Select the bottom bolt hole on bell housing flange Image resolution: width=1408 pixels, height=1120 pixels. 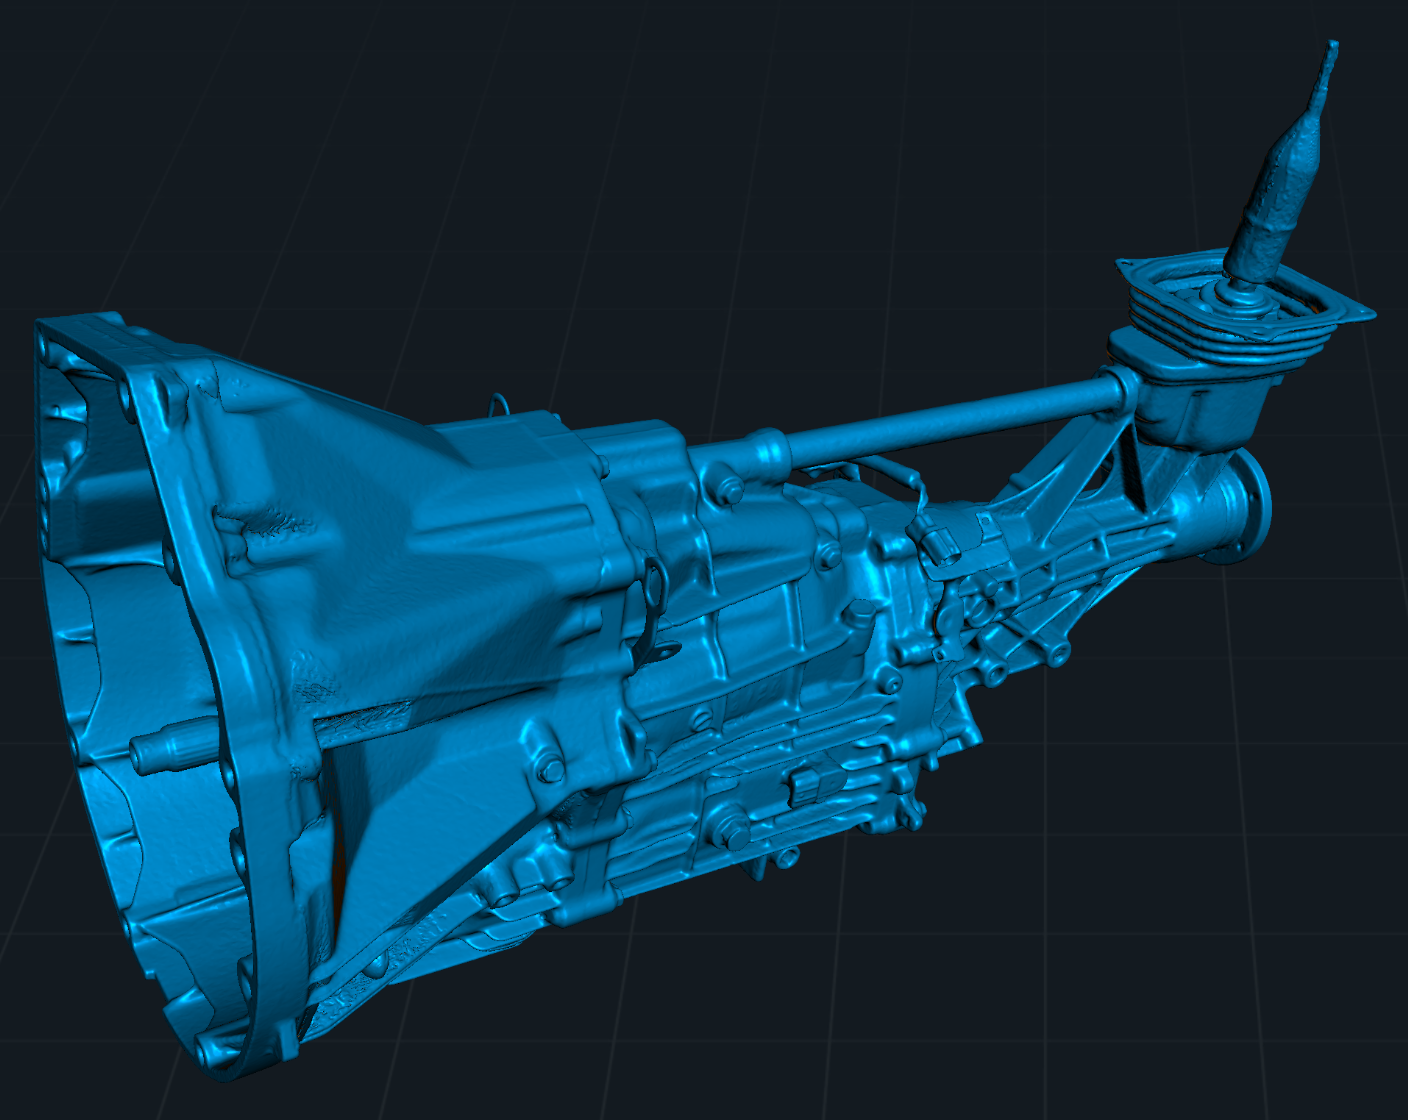(x=211, y=1050)
